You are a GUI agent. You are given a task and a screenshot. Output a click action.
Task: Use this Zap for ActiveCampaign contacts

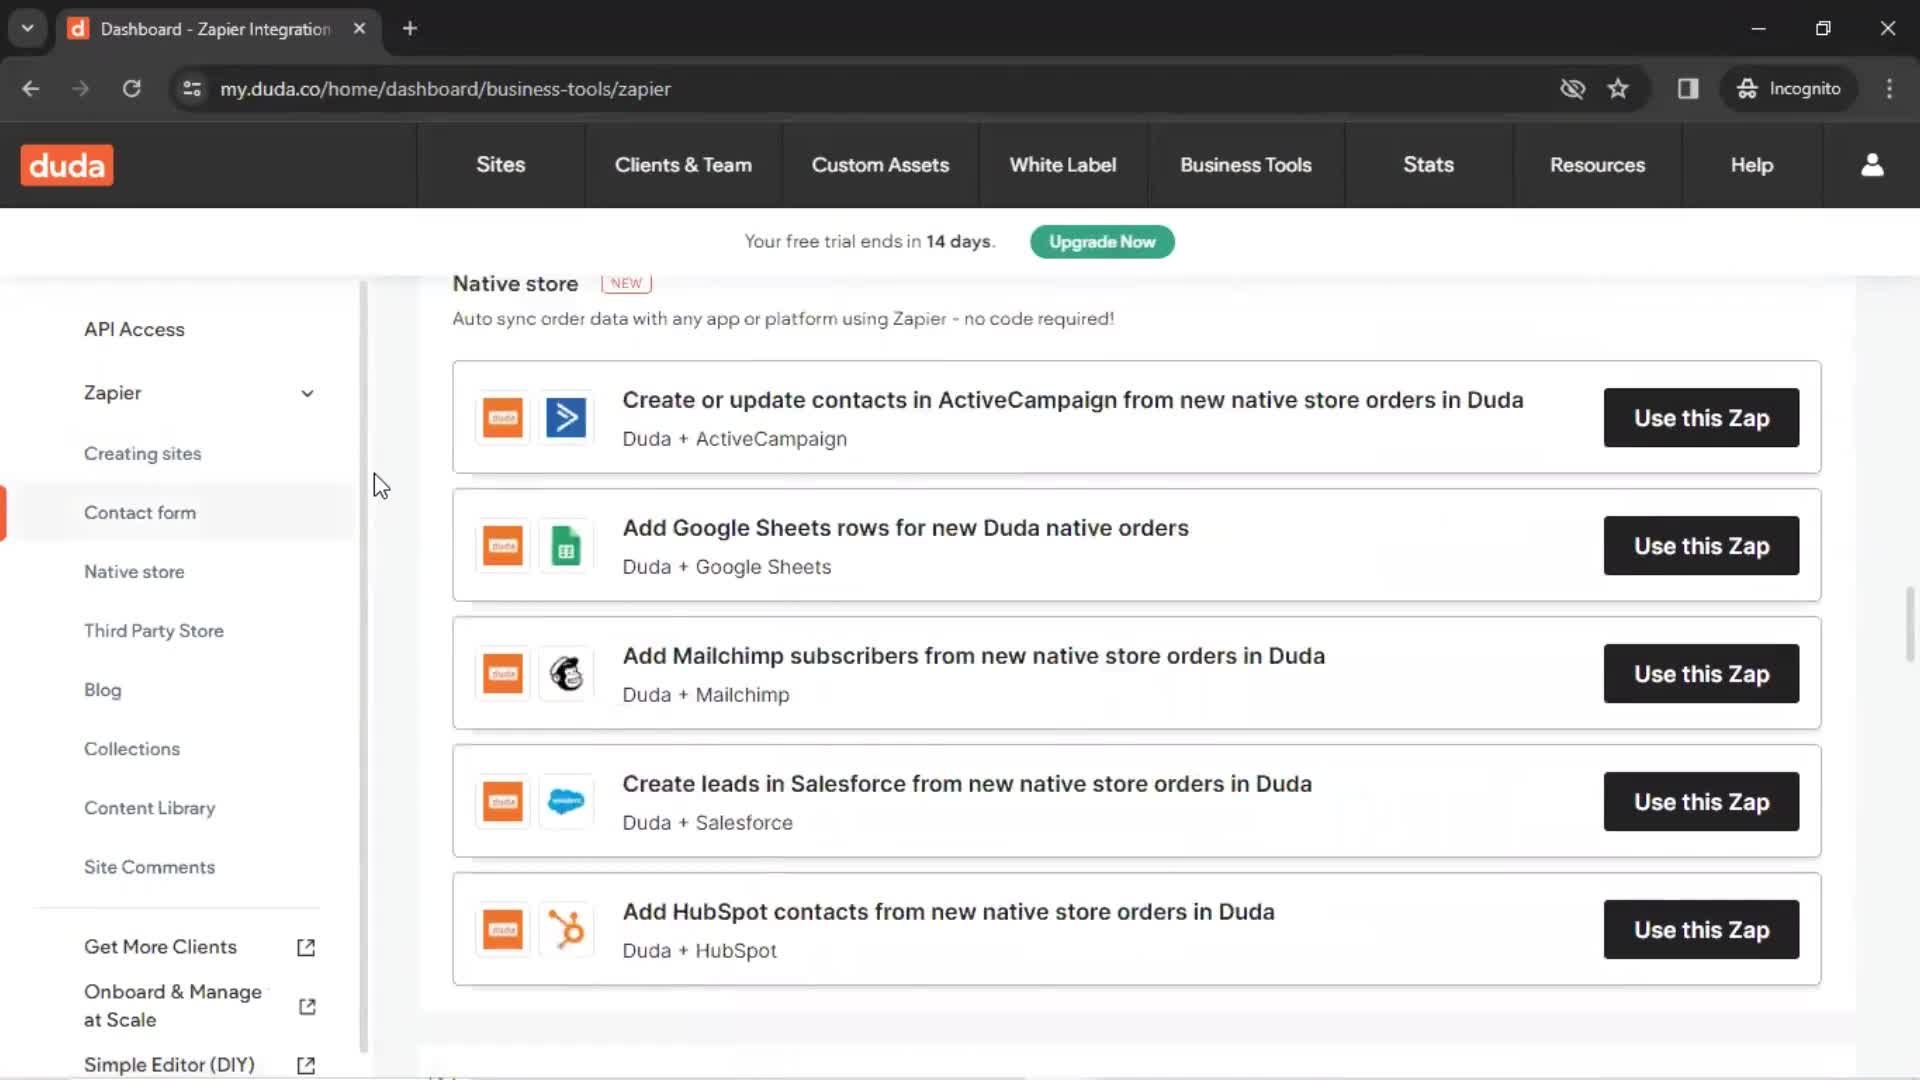(1701, 418)
